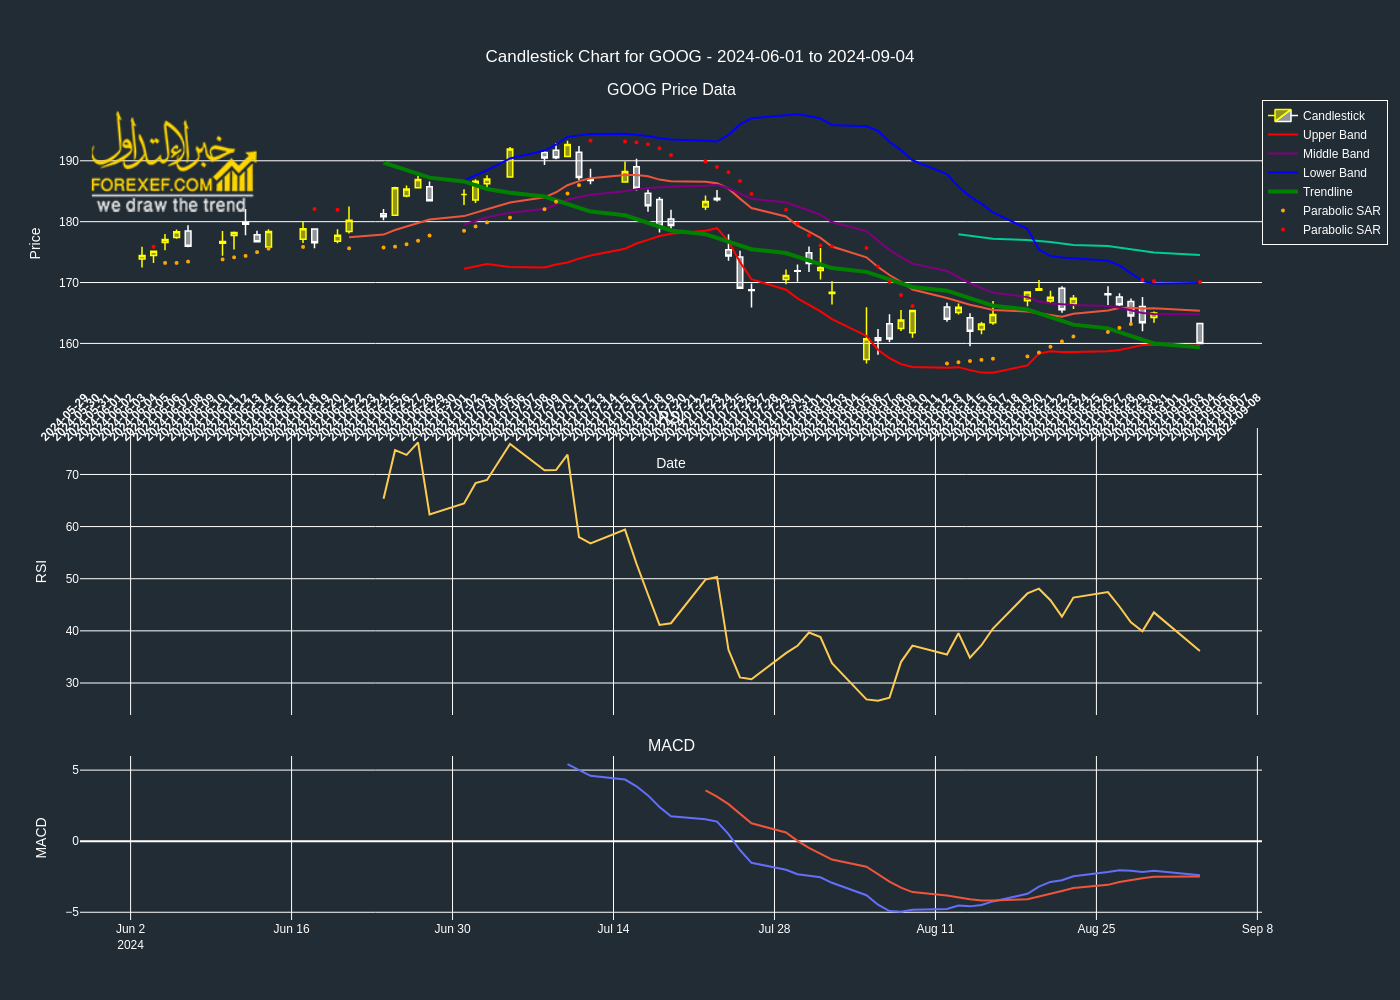Click the MACD axis tick −5
1400x1000 pixels.
[72, 912]
